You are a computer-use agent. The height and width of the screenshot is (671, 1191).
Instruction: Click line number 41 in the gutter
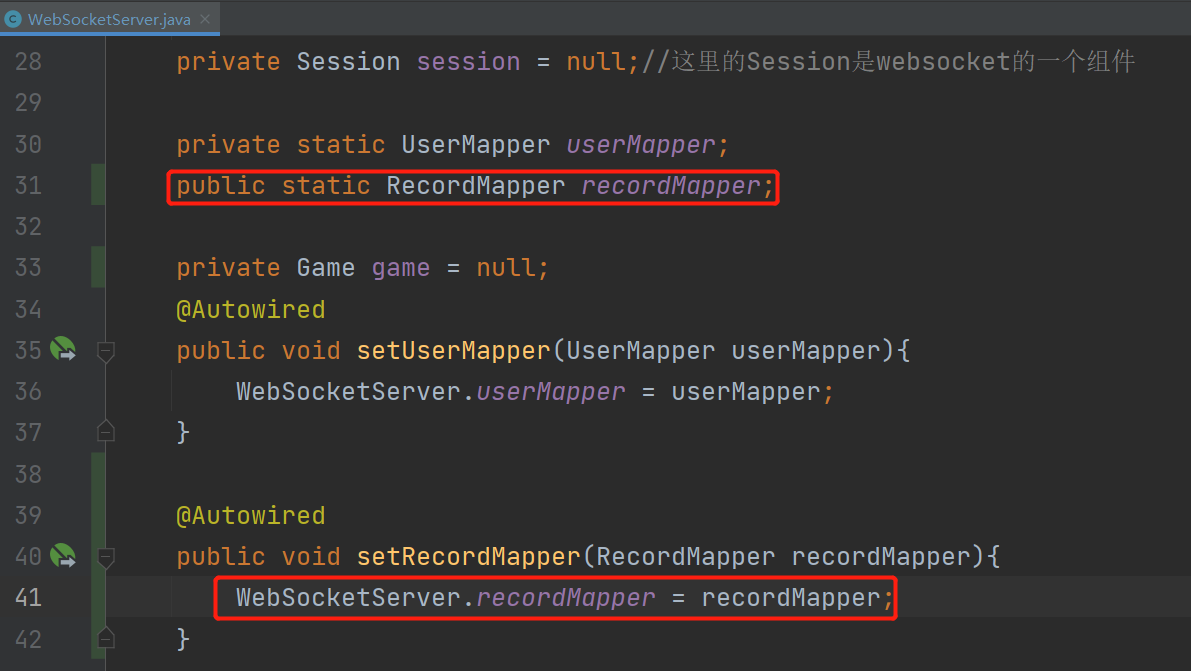[28, 597]
